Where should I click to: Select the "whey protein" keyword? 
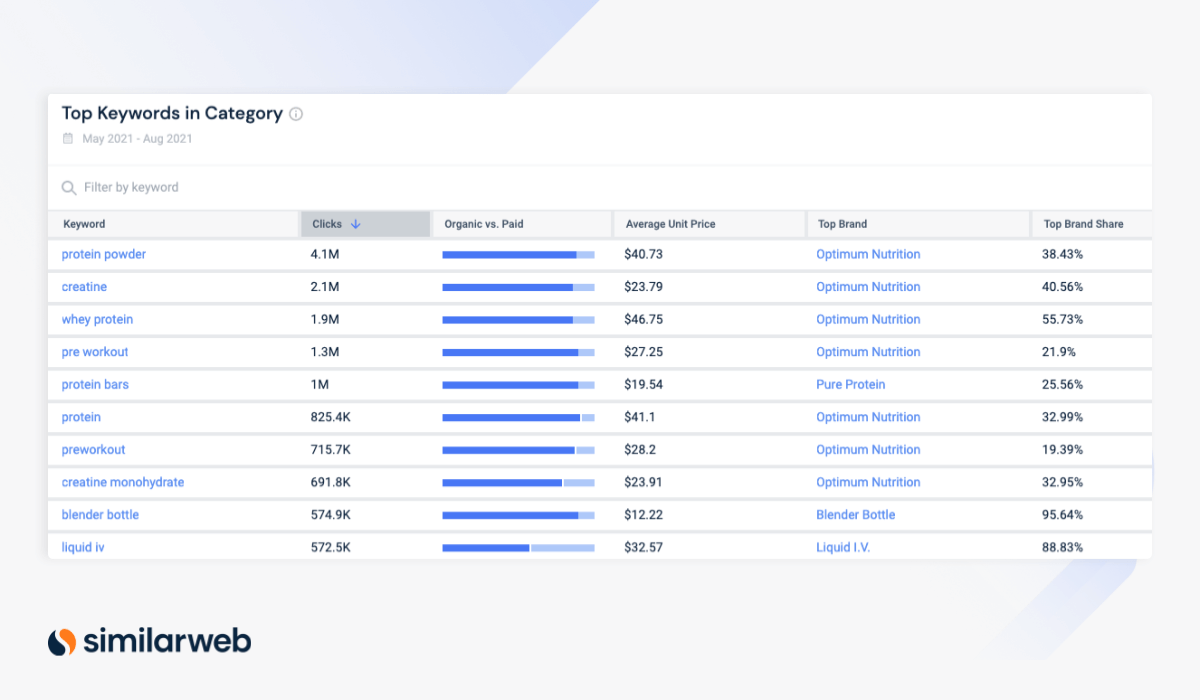[97, 319]
